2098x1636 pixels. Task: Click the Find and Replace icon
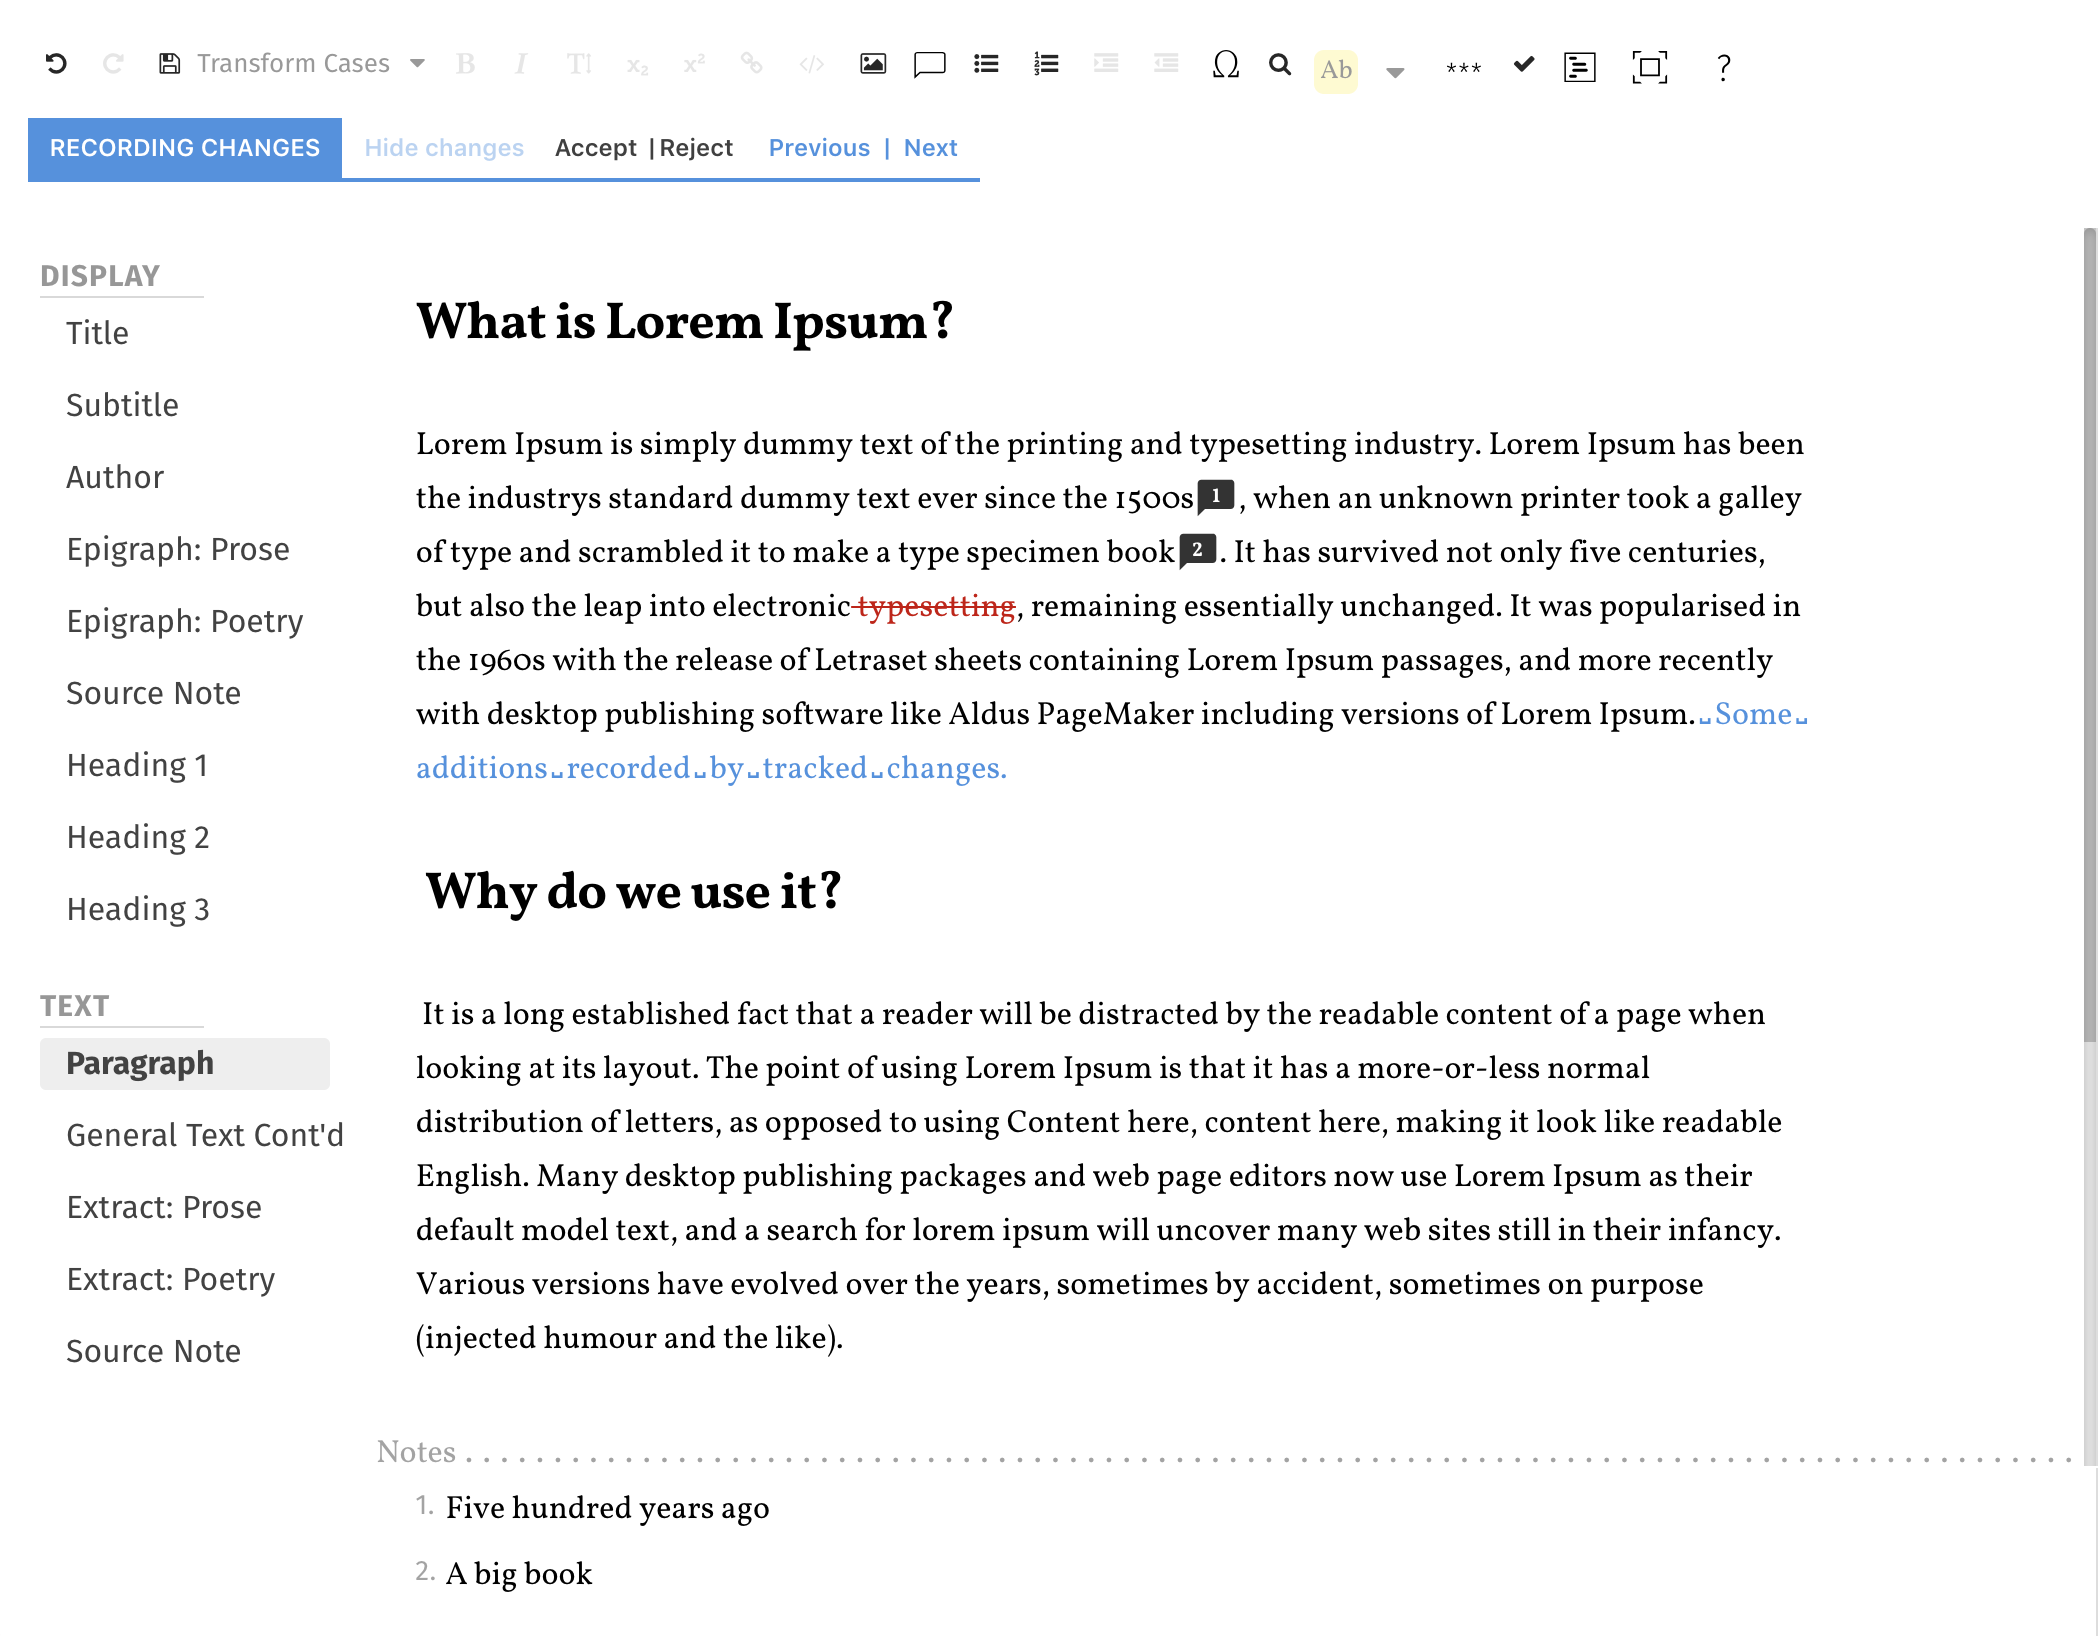[x=1279, y=66]
